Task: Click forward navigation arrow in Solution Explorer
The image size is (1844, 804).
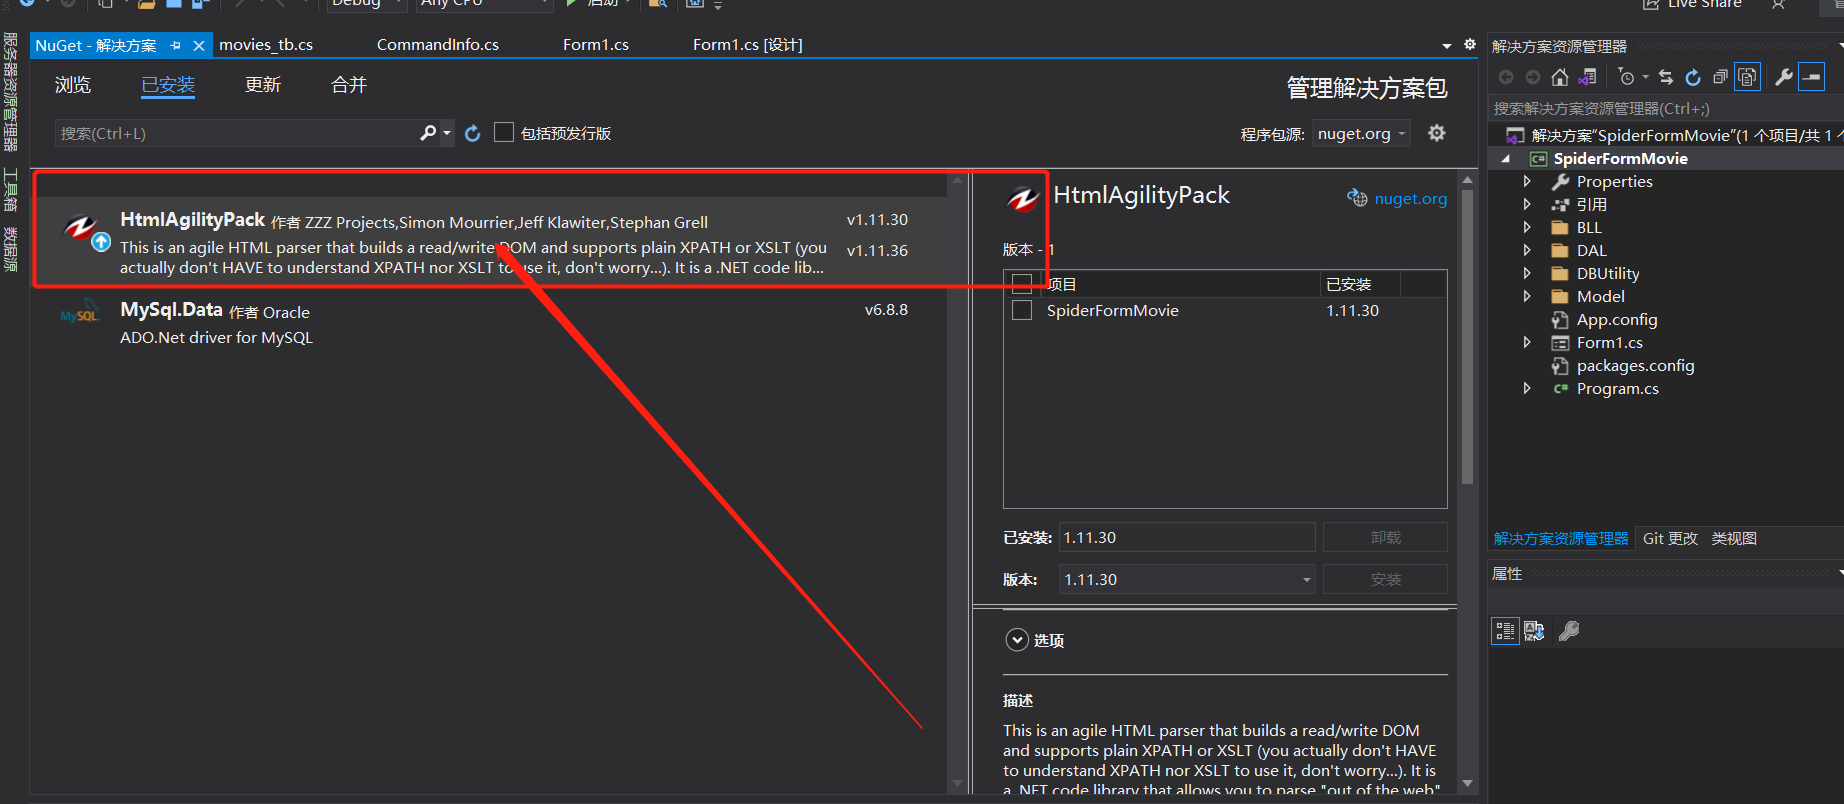Action: 1533,77
